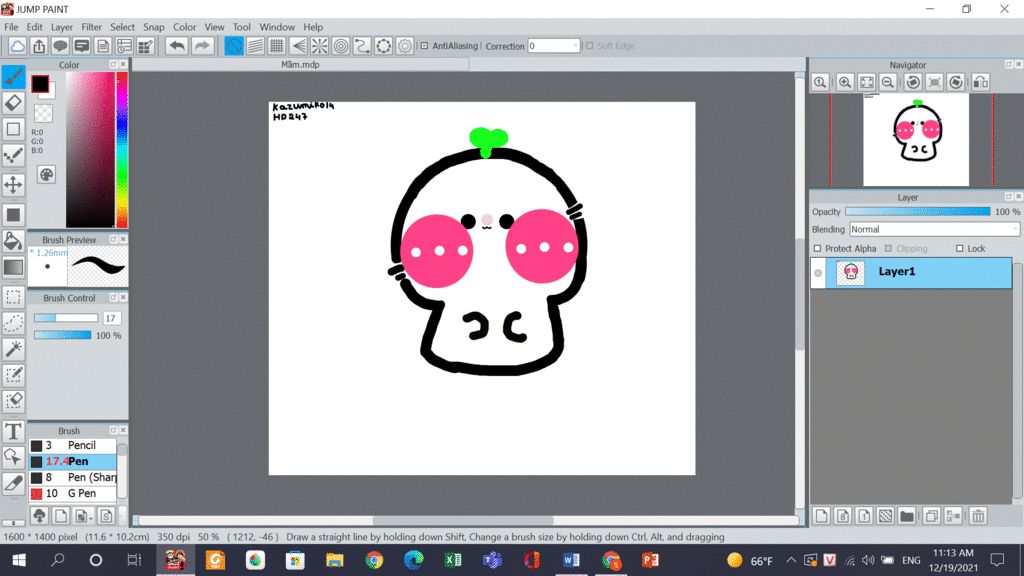Pick the Eyedropper tool
This screenshot has height=576, width=1024.
pyautogui.click(x=13, y=483)
